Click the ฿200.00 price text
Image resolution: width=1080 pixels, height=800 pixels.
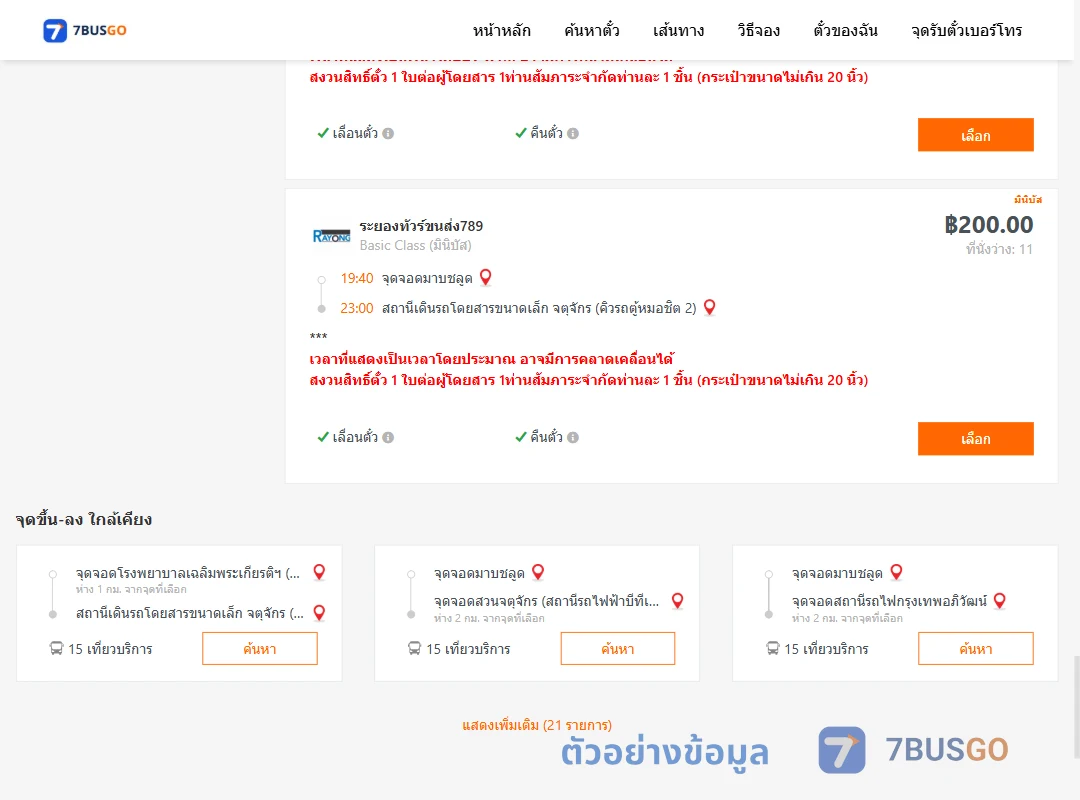988,225
